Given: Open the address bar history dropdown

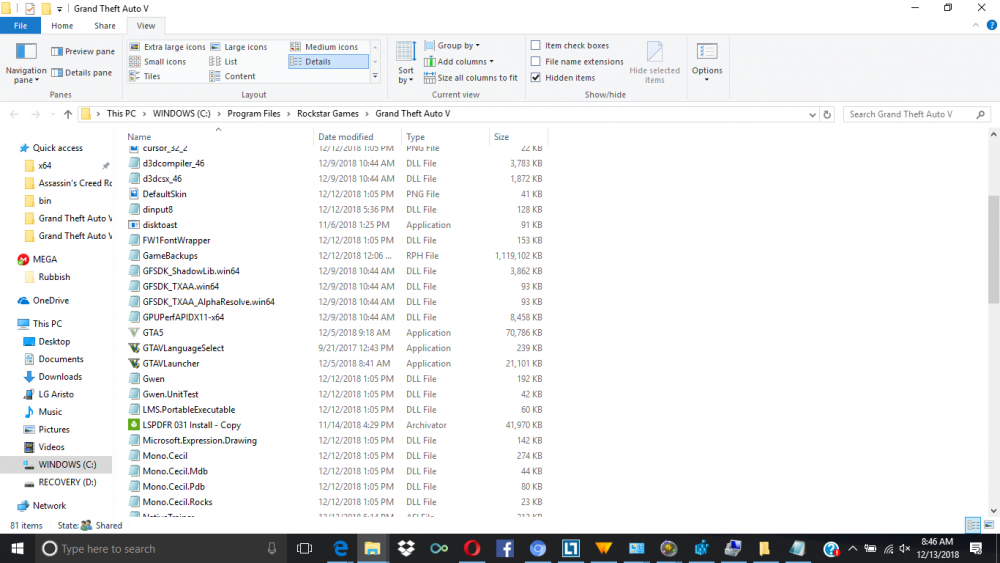Looking at the screenshot, I should 812,115.
